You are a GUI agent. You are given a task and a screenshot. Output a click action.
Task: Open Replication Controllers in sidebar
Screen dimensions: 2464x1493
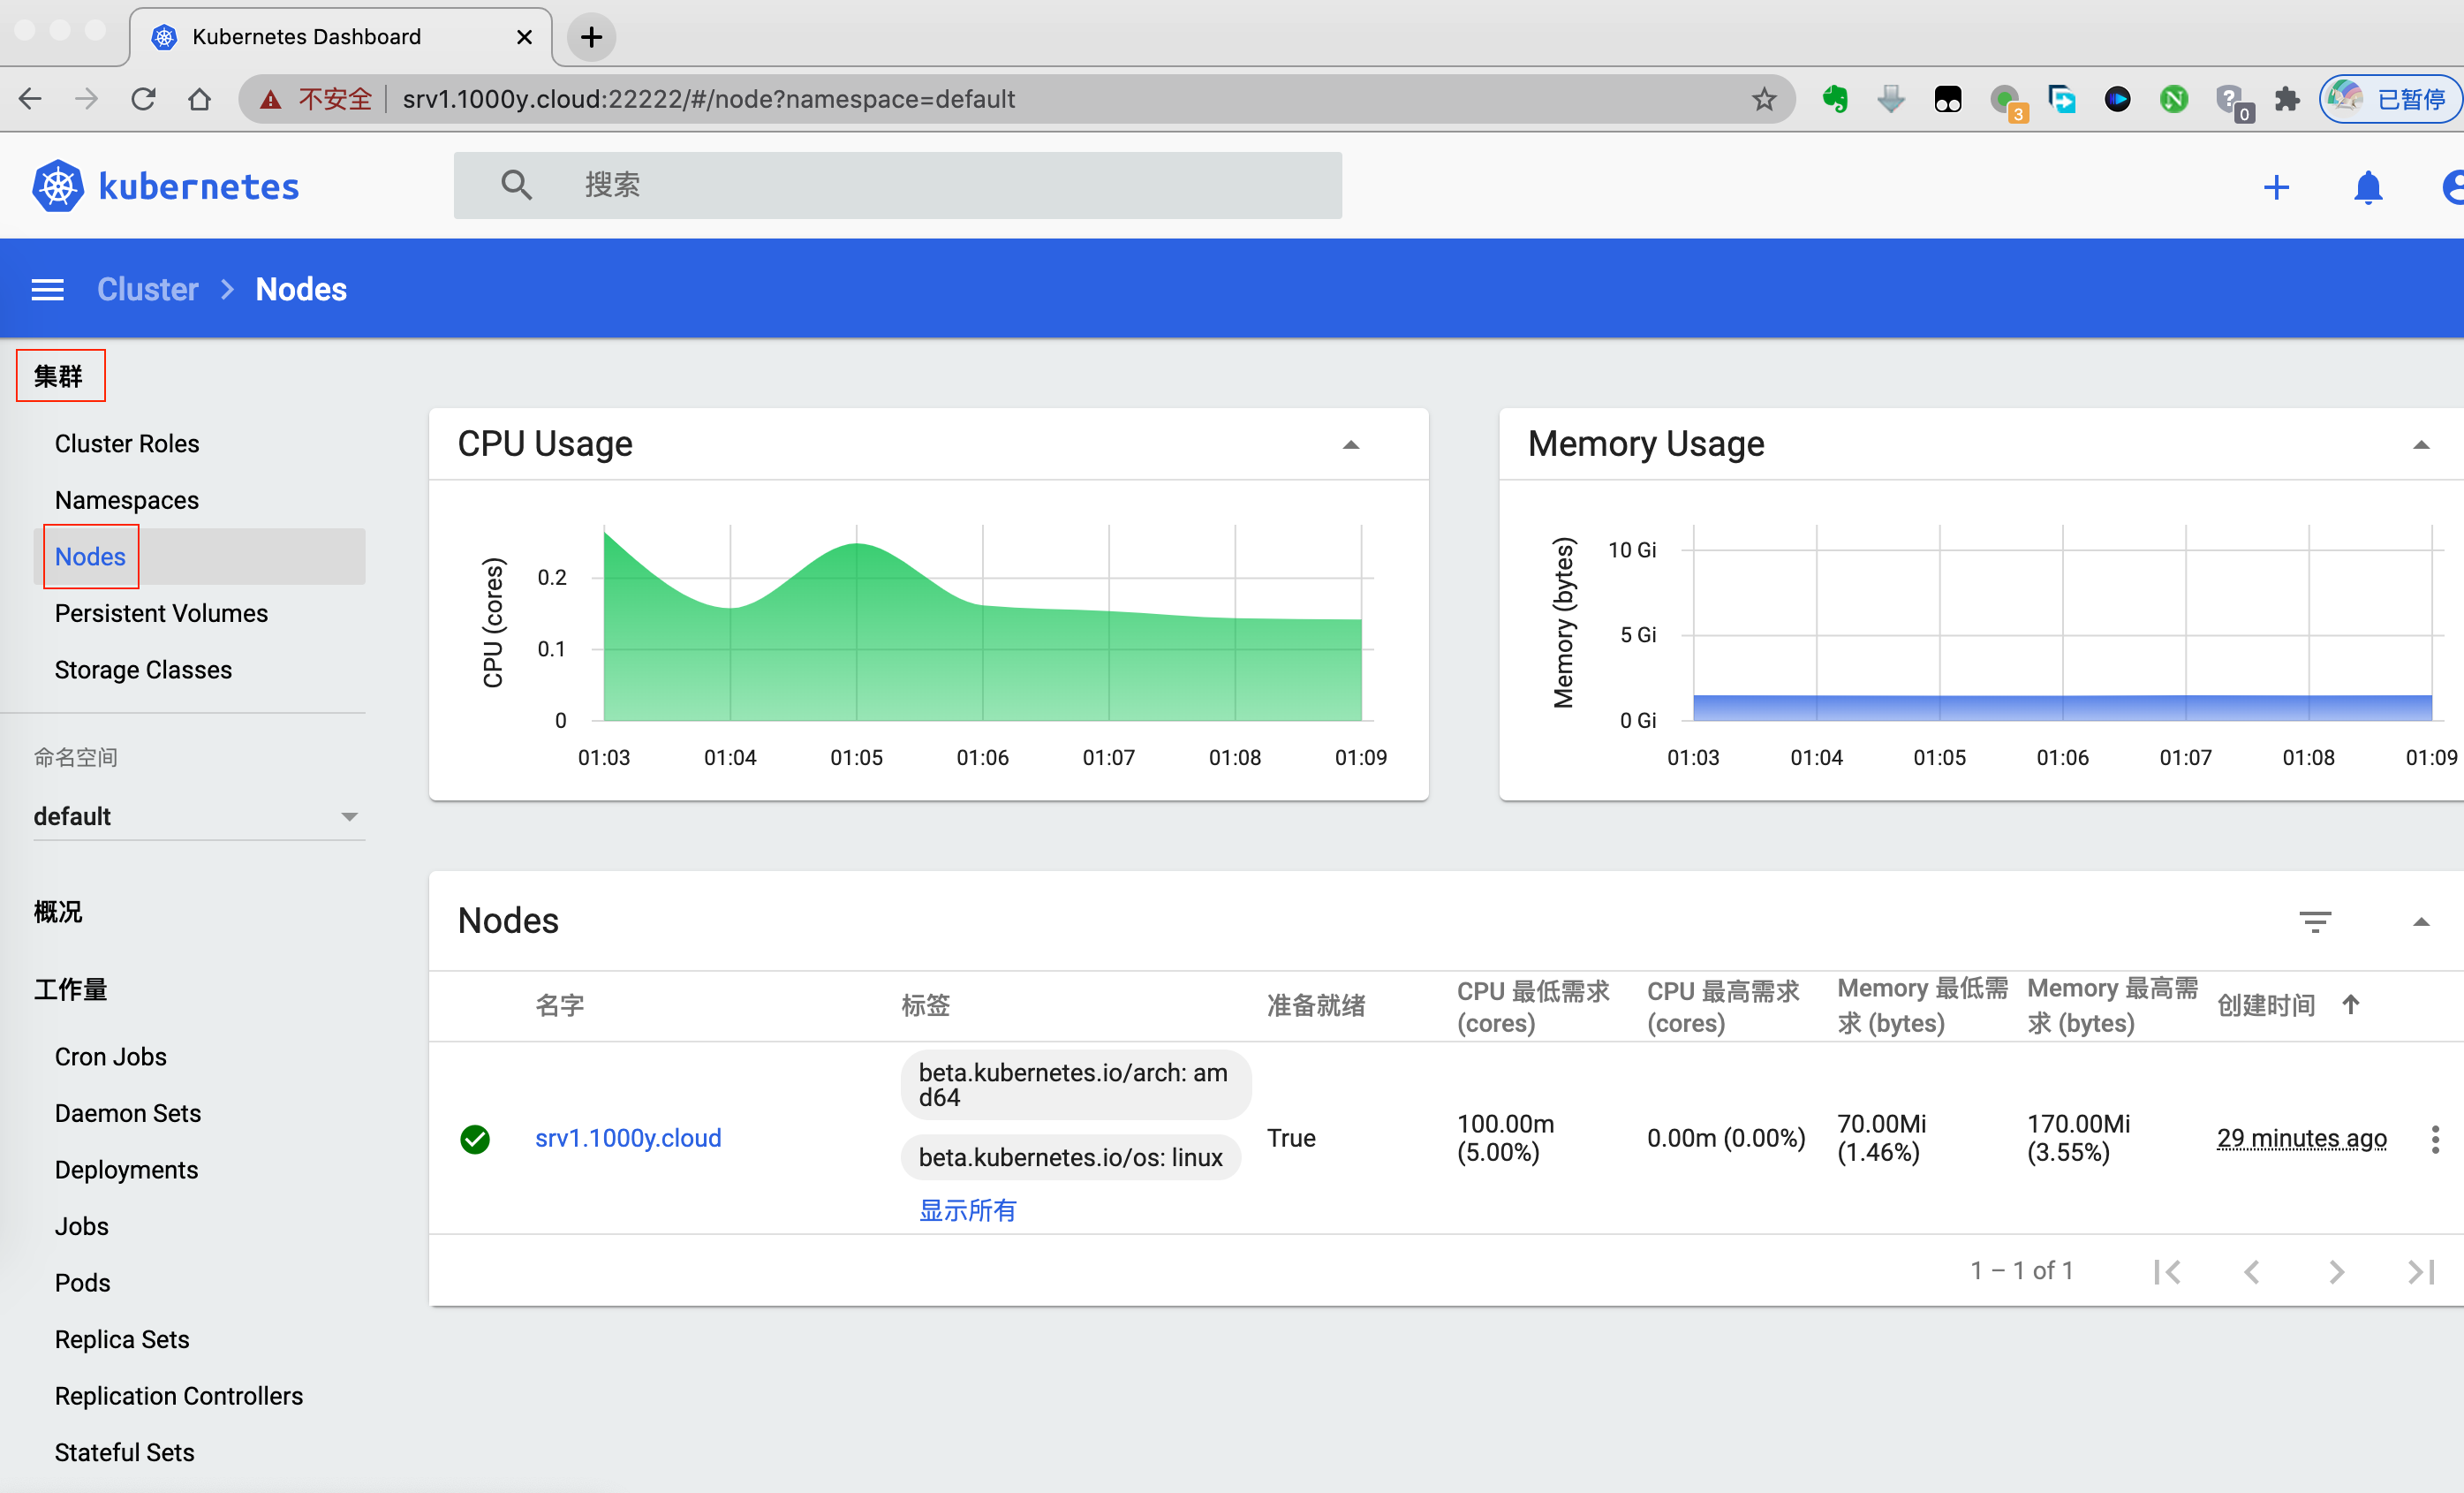[179, 1396]
